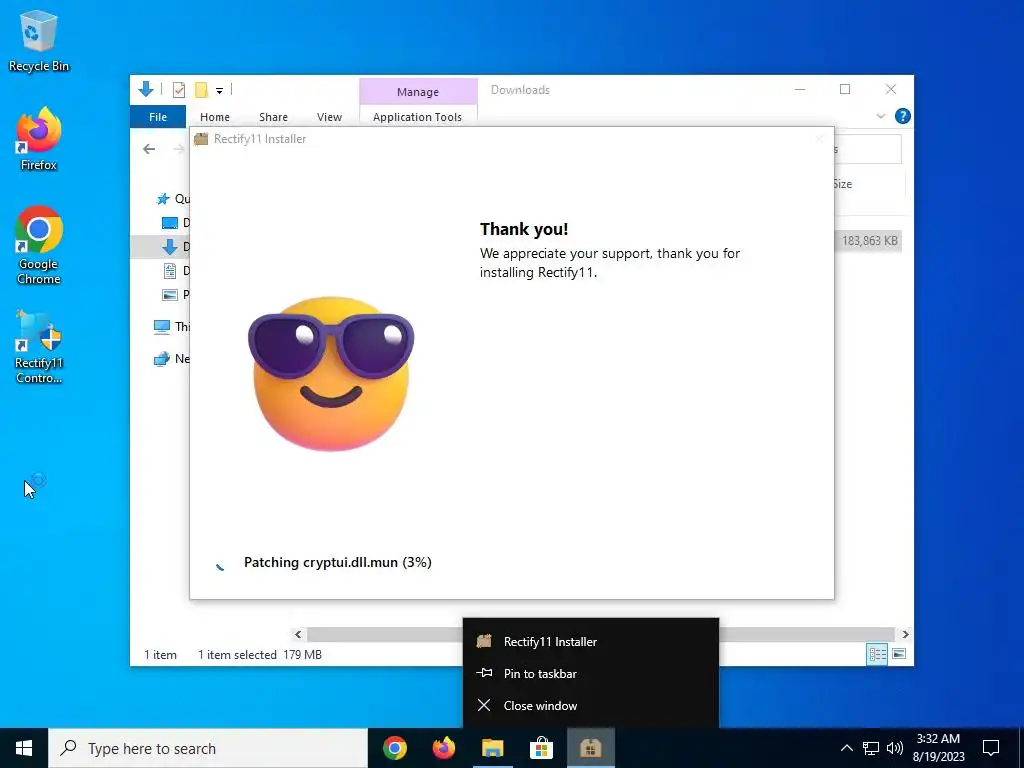This screenshot has height=768, width=1024.
Task: Open the Recycle Bin desktop icon
Action: click(x=39, y=40)
